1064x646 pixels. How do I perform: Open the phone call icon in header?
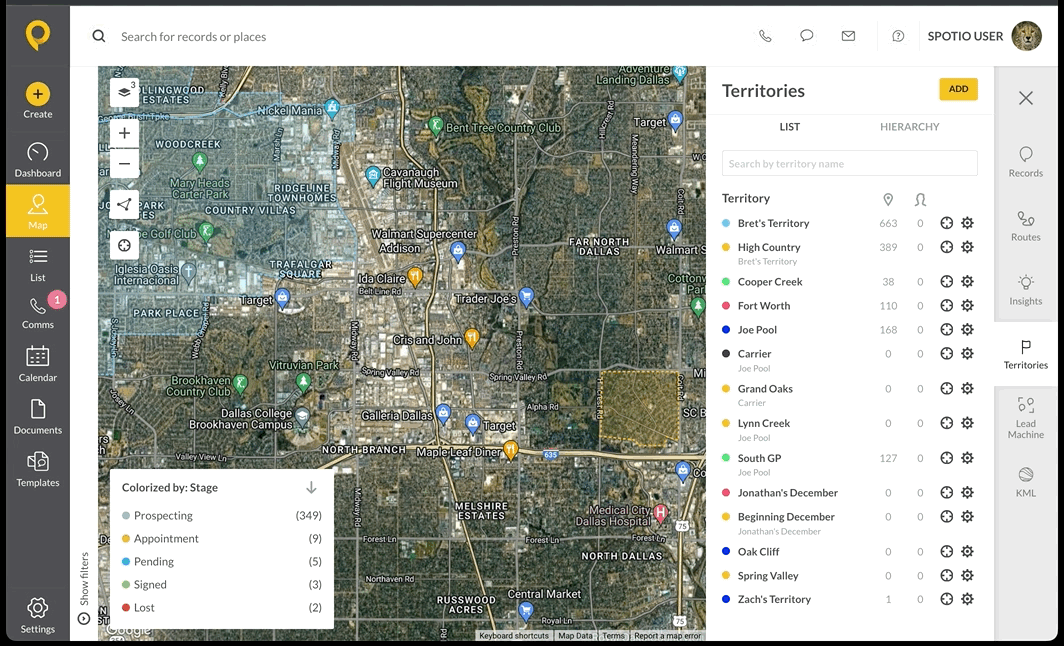coord(765,37)
